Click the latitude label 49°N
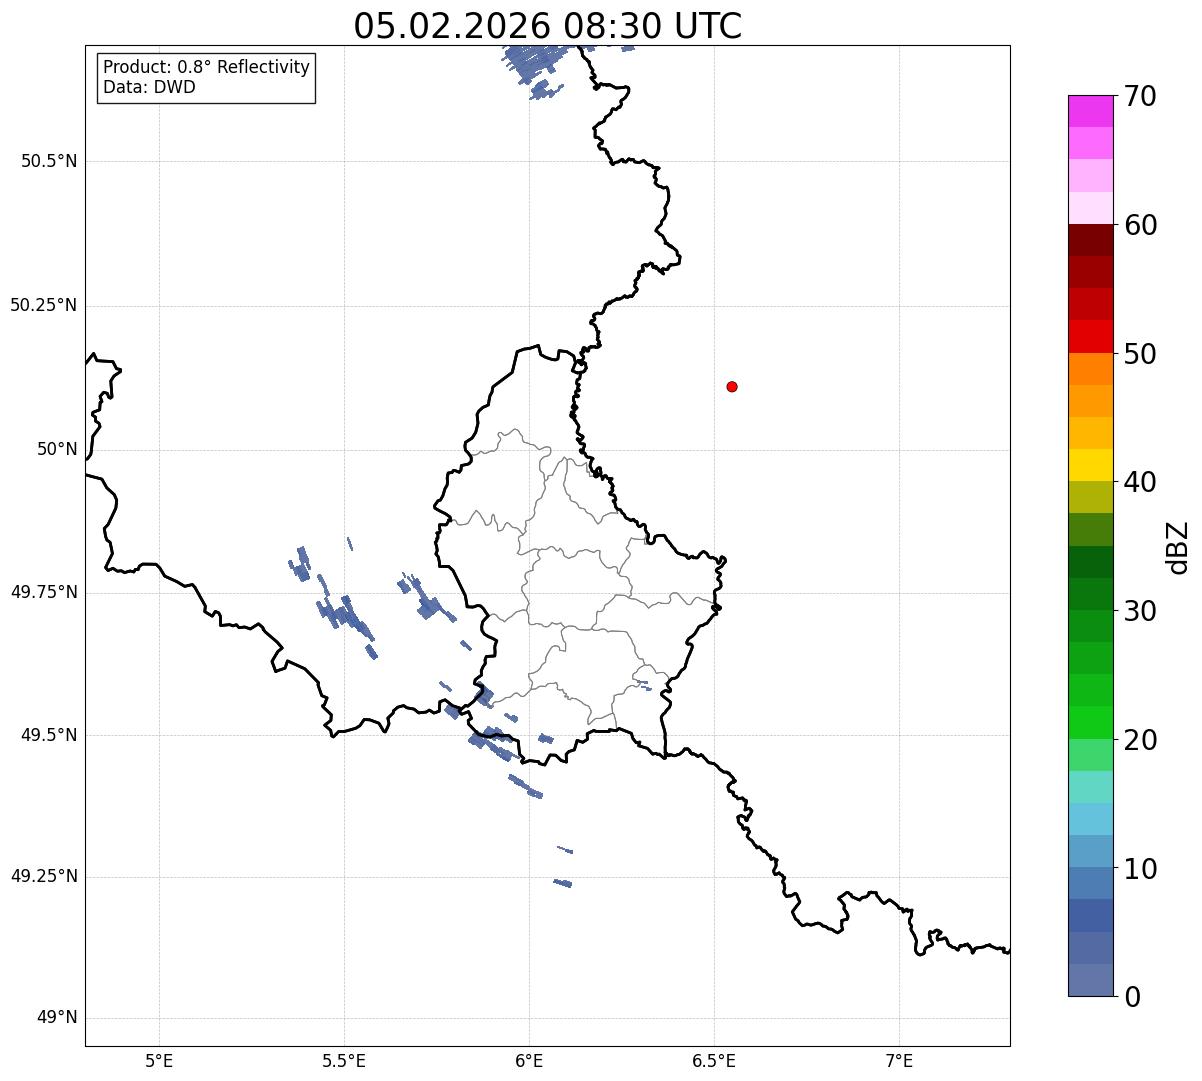This screenshot has width=1202, height=1081. [x=57, y=1018]
